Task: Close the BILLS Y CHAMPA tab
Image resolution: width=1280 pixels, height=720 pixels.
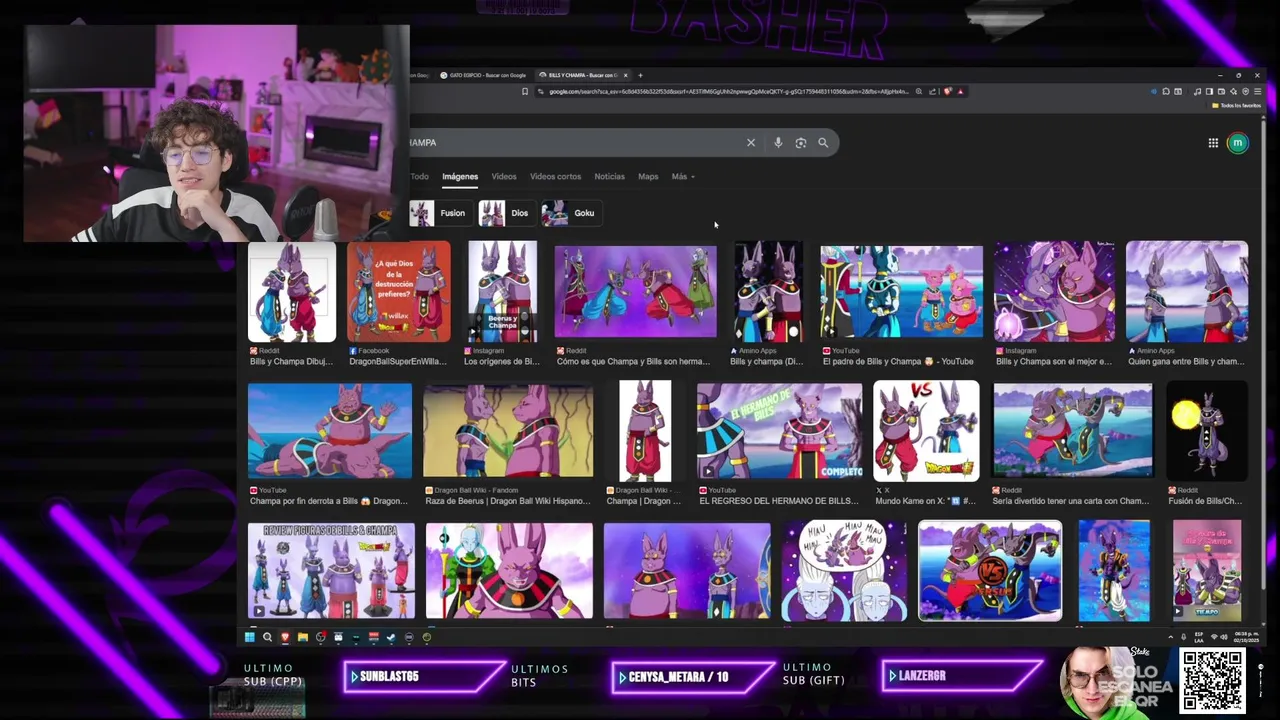Action: 627,75
